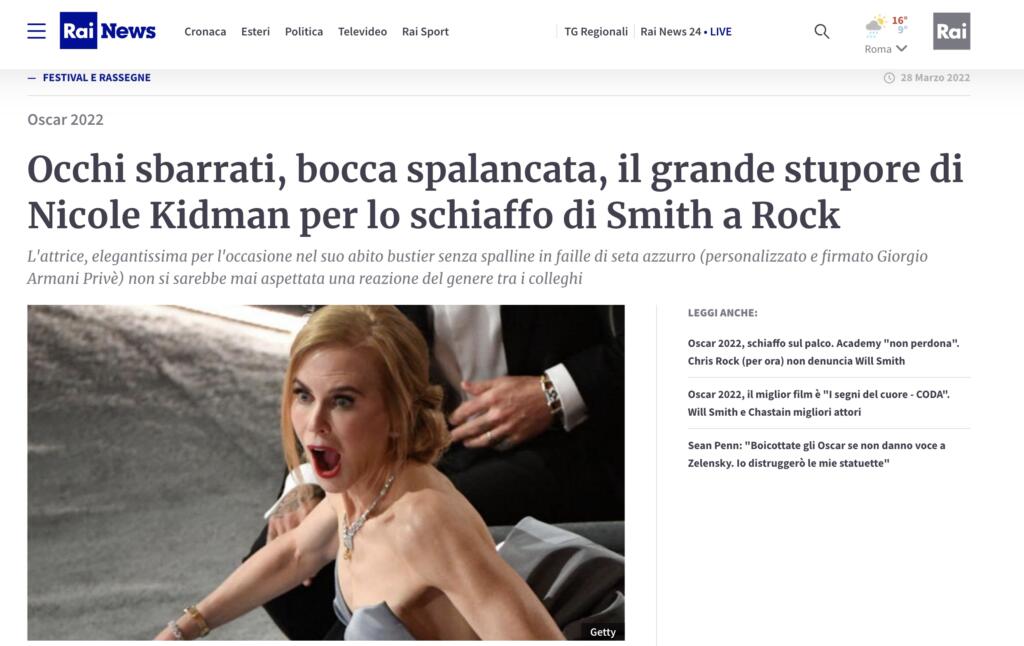The width and height of the screenshot is (1024, 646).
Task: Read the Sean Penn Zelensky article
Action: click(816, 454)
